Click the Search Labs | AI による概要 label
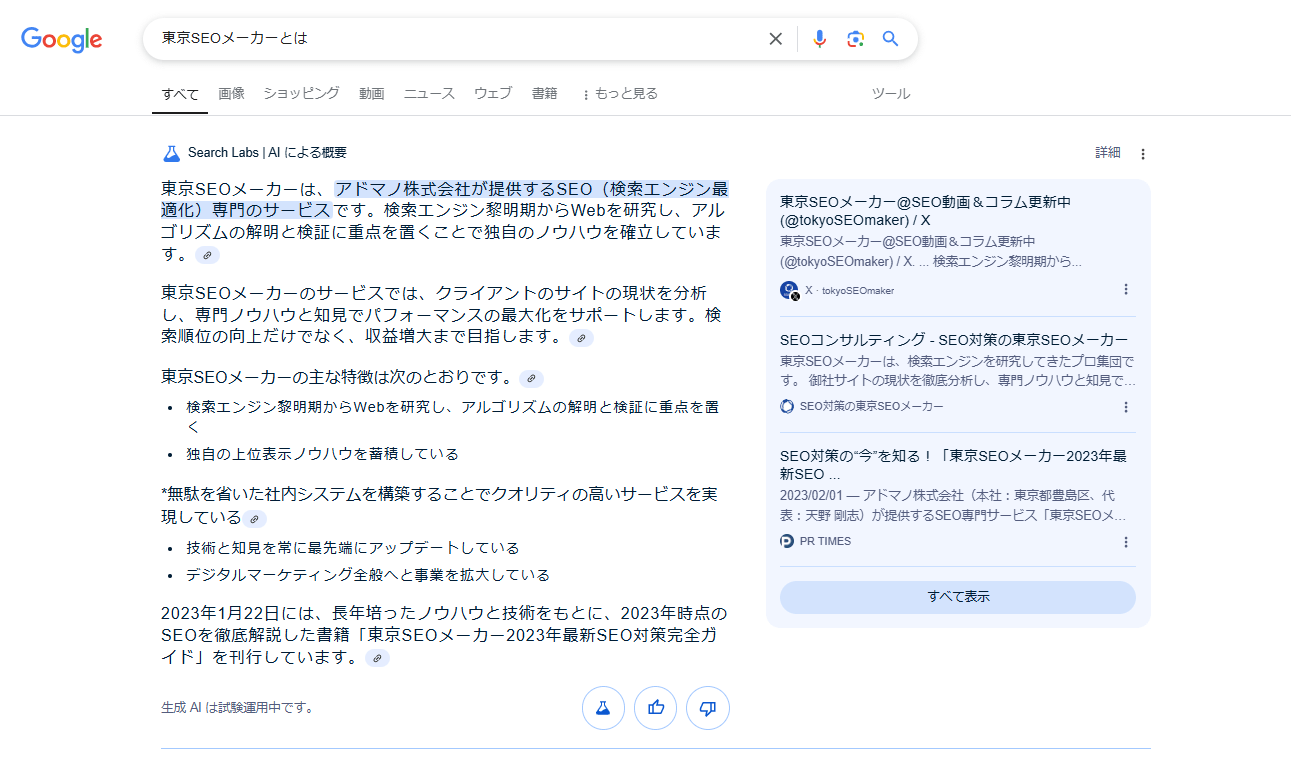The height and width of the screenshot is (768, 1291). [267, 153]
